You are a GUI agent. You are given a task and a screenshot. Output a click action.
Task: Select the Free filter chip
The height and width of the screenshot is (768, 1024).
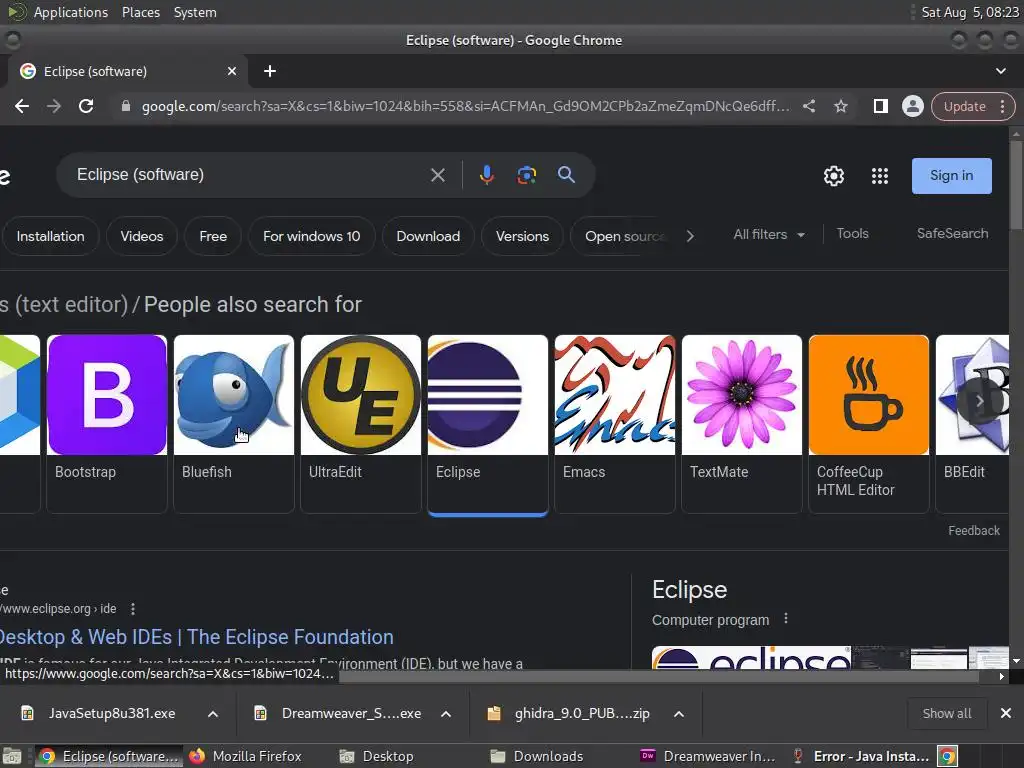[213, 236]
